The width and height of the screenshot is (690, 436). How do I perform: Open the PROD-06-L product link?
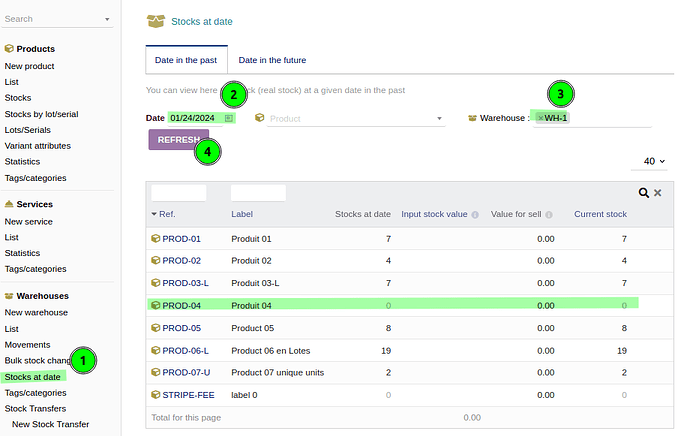[x=185, y=351]
